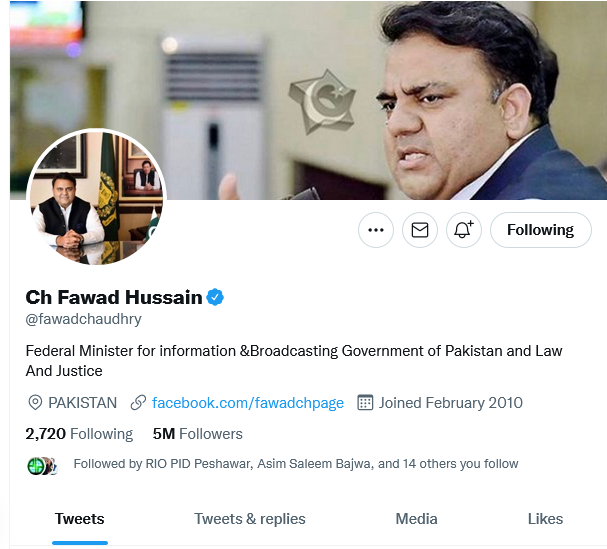This screenshot has height=549, width=607.
Task: Toggle the Following button to unfollow
Action: click(x=540, y=230)
